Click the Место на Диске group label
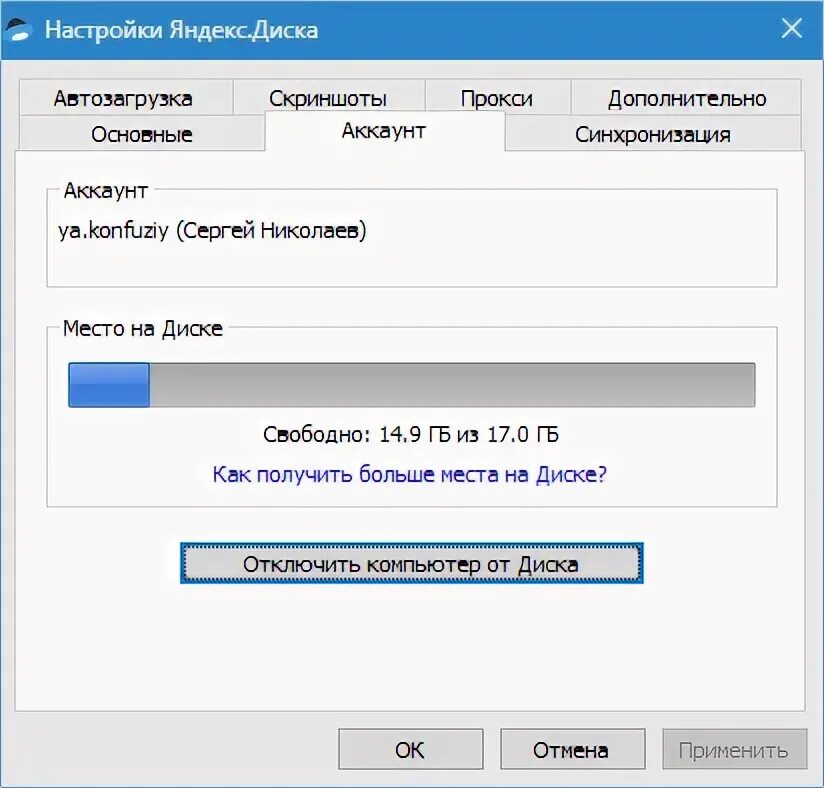The height and width of the screenshot is (788, 824). [142, 329]
